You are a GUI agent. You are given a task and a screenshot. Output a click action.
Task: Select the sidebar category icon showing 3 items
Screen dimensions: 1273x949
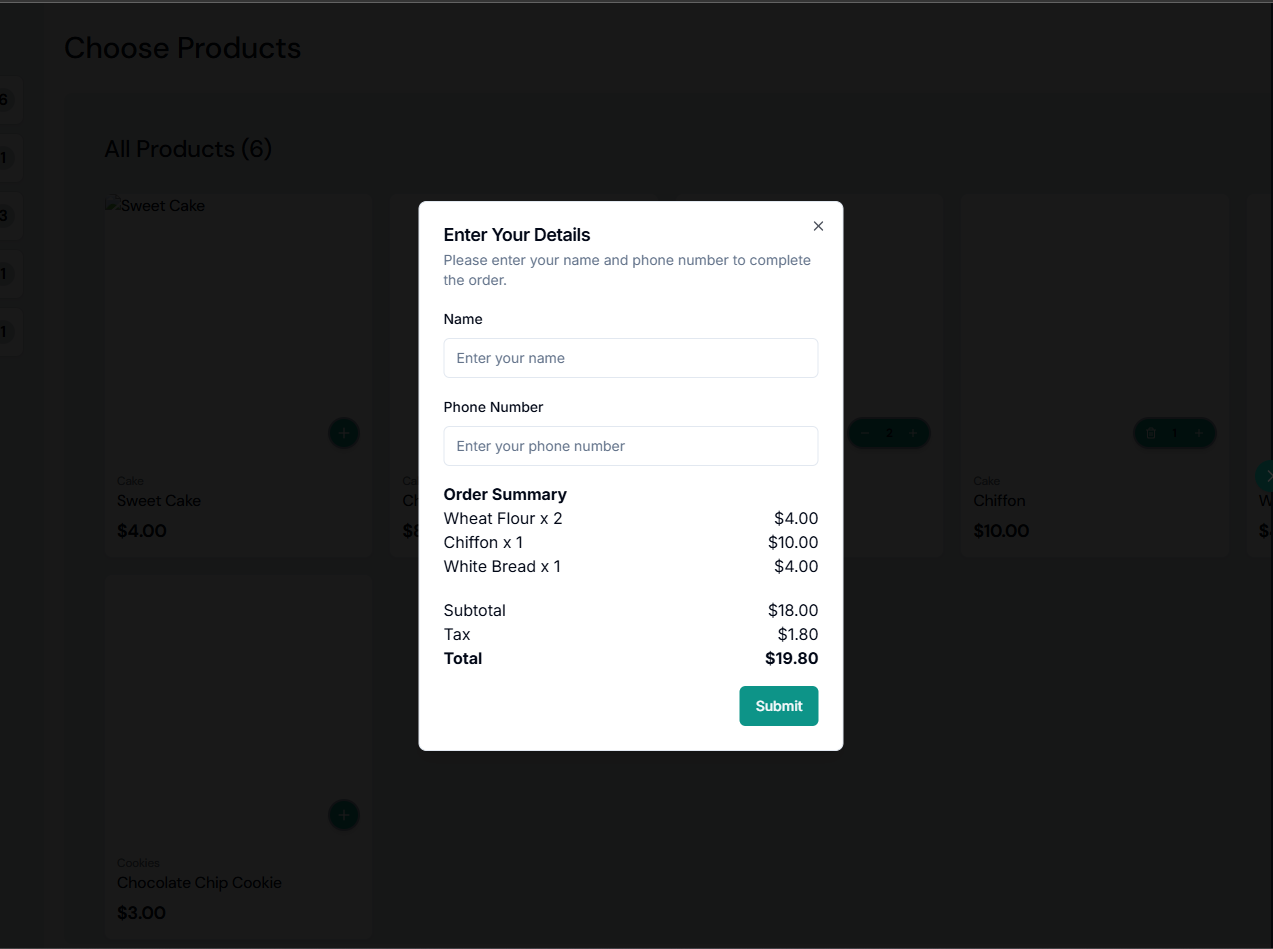point(8,216)
